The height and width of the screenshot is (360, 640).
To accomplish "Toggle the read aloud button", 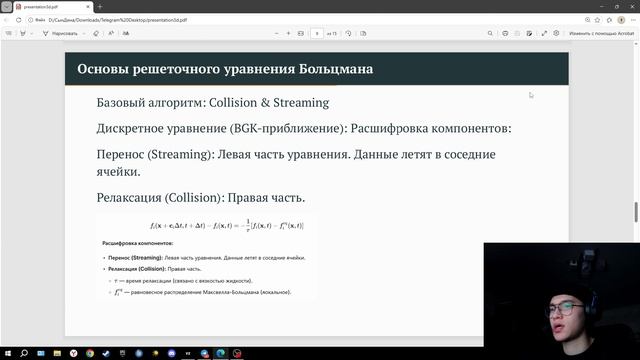I will [x=111, y=33].
